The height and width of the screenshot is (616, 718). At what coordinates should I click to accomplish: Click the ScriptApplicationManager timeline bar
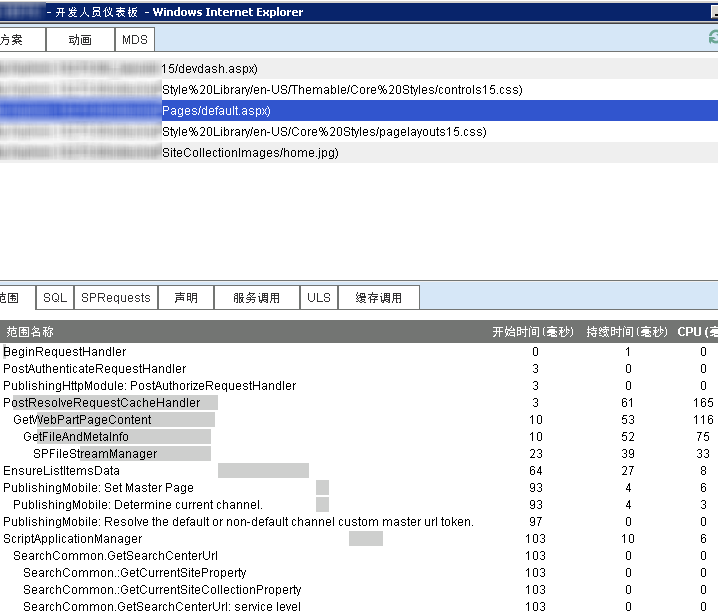click(x=366, y=538)
